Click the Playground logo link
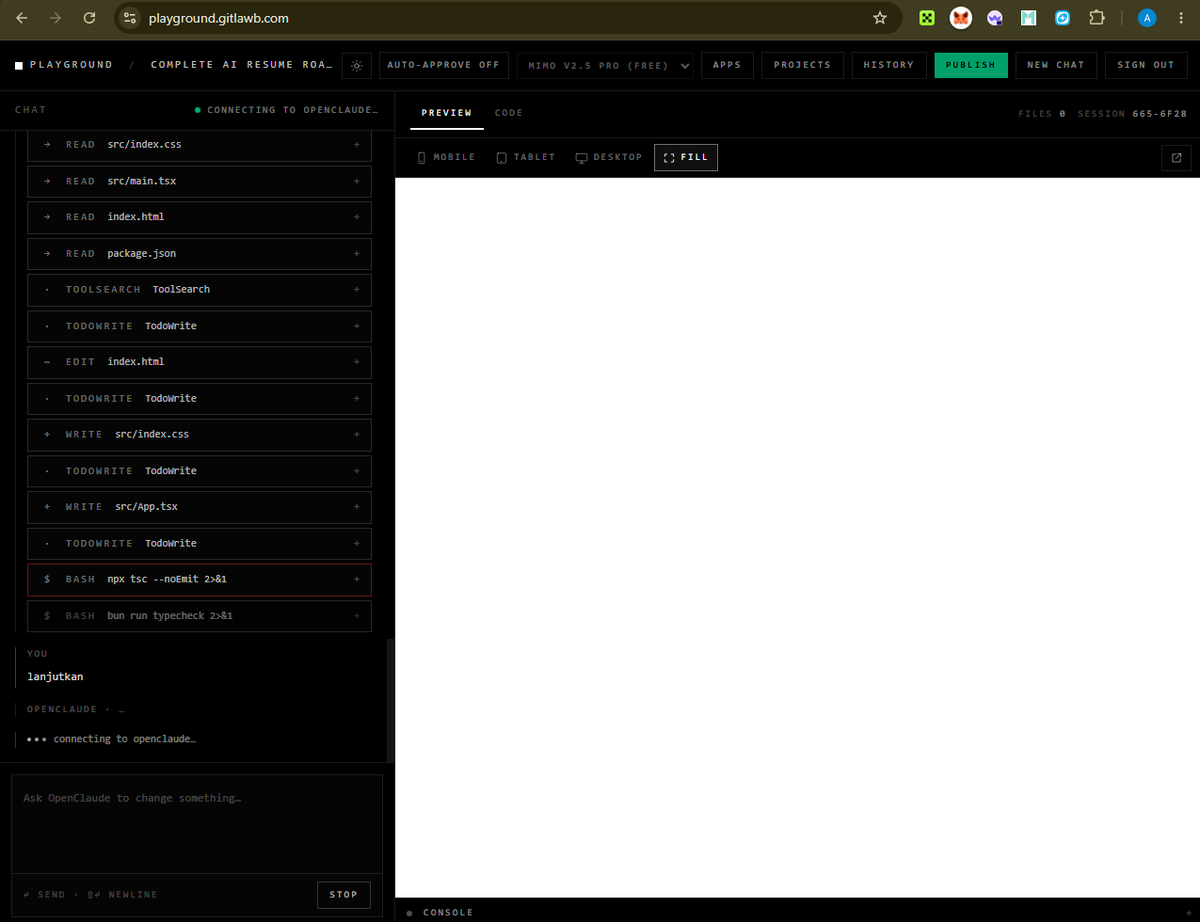Image resolution: width=1200 pixels, height=922 pixels. 64,65
